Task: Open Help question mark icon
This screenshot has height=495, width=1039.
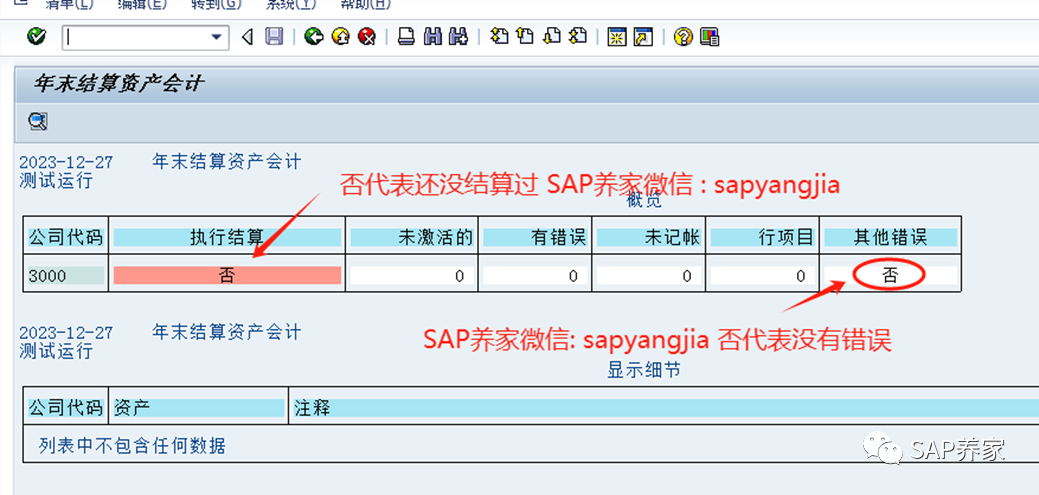Action: point(683,36)
